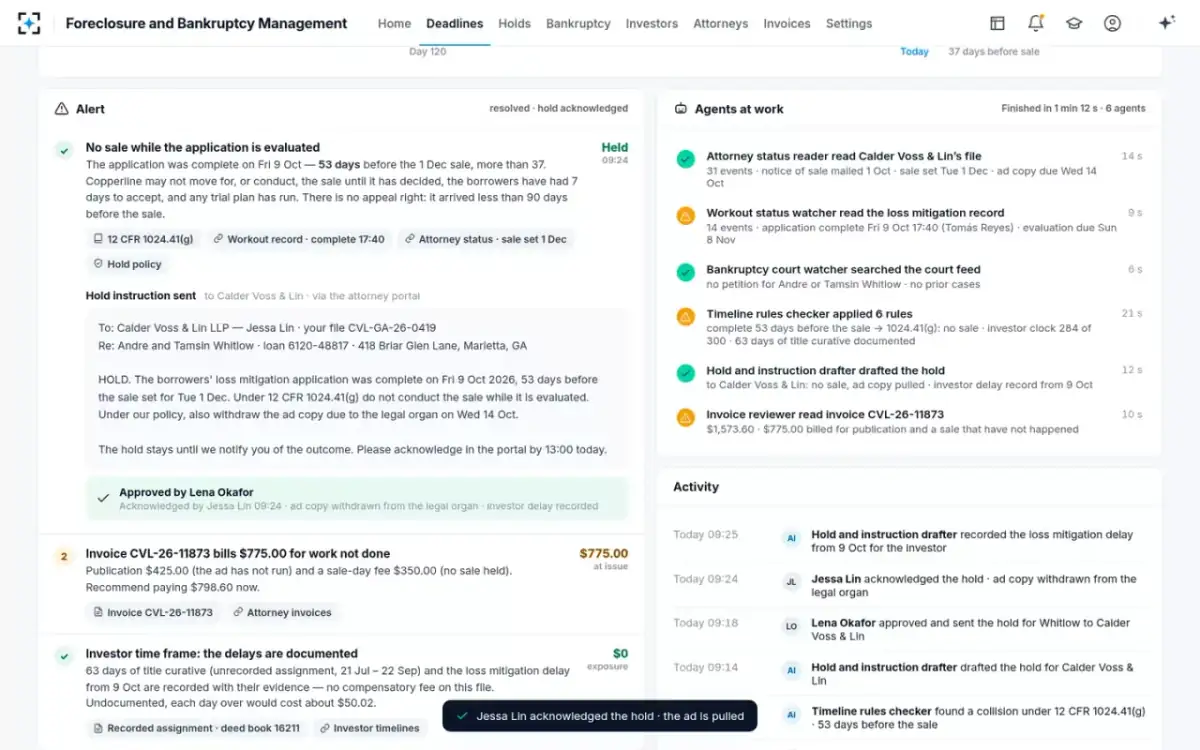
Task: Open the Investors tab
Action: click(x=652, y=23)
